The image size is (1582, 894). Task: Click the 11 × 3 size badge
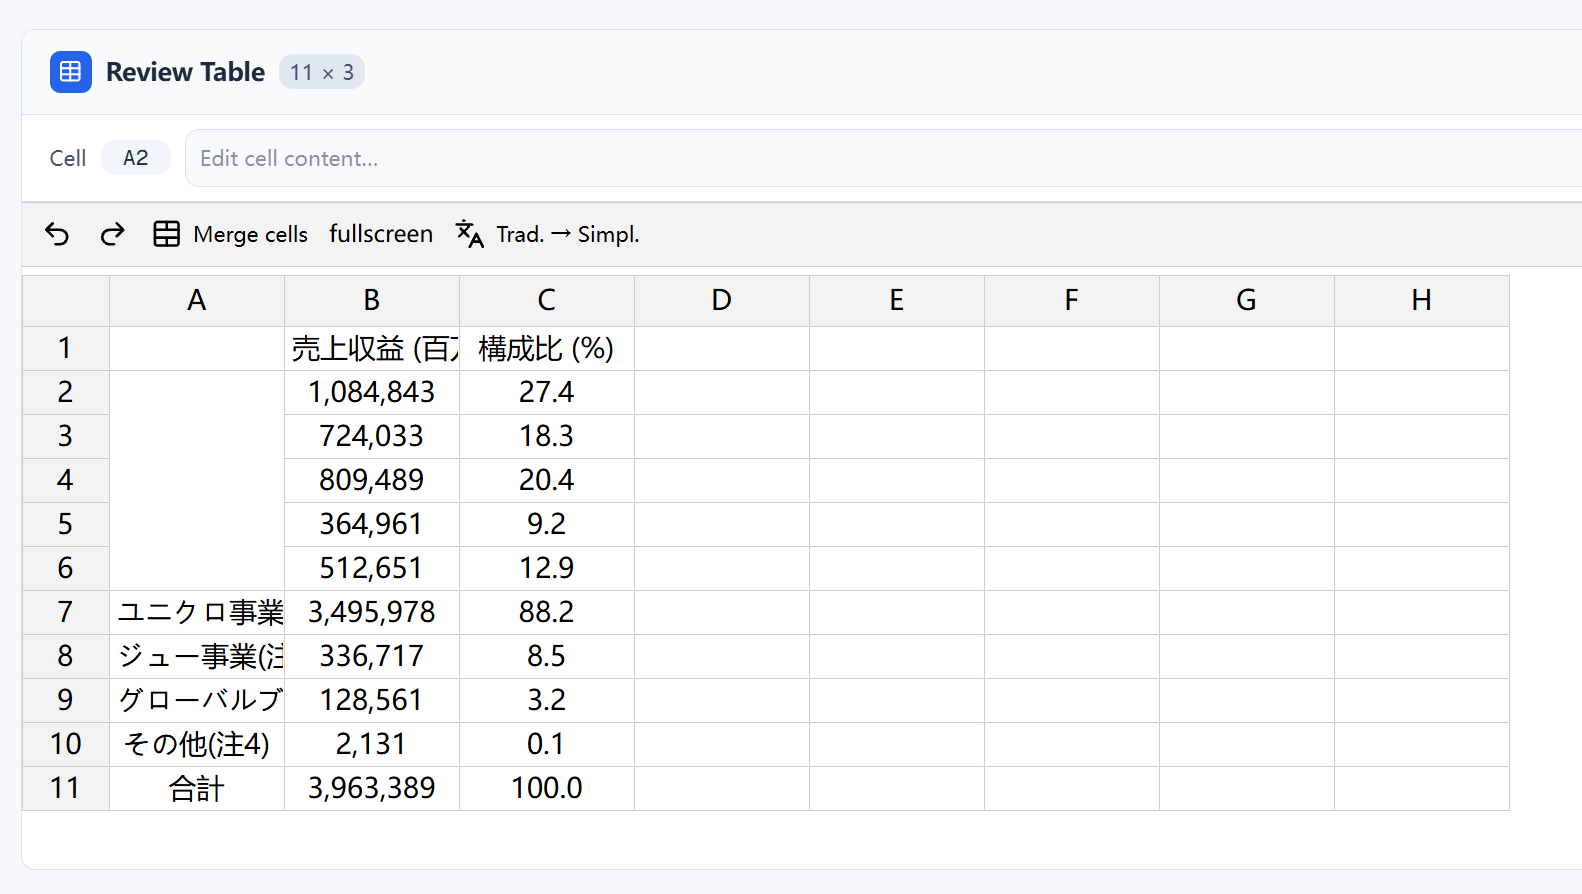coord(322,72)
